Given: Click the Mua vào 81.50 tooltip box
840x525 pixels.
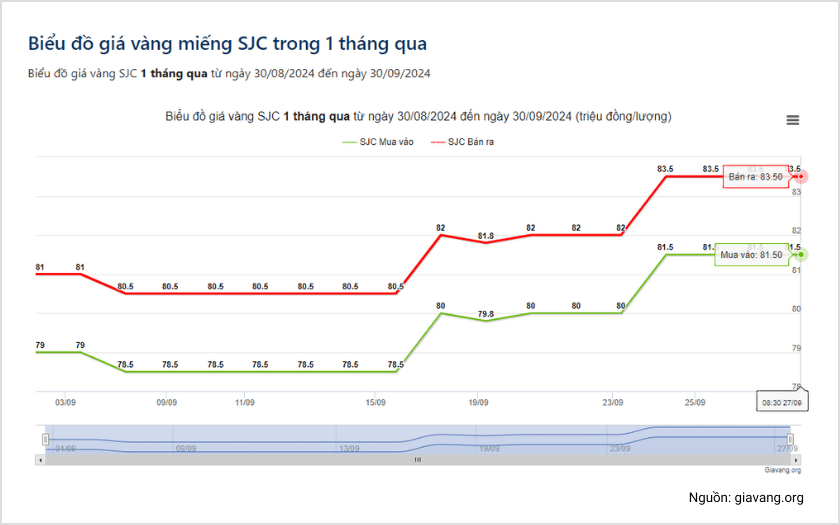Looking at the screenshot, I should pos(750,255).
